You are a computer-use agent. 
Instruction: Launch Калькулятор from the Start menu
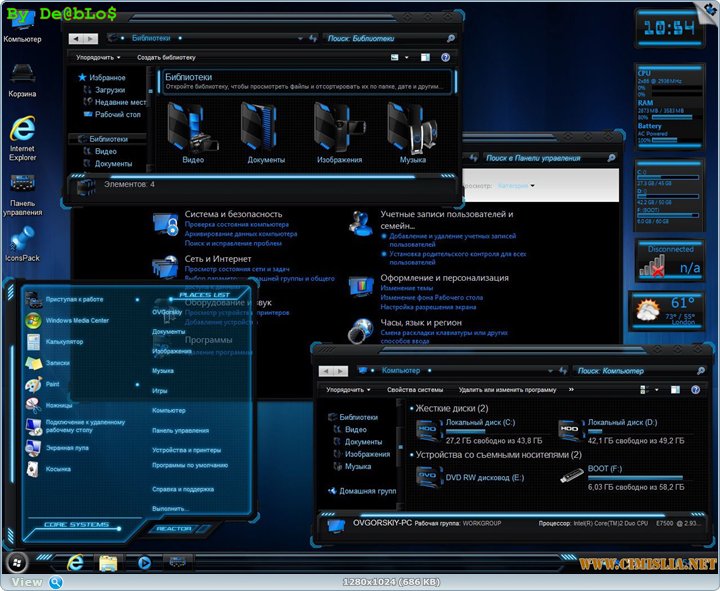point(64,342)
